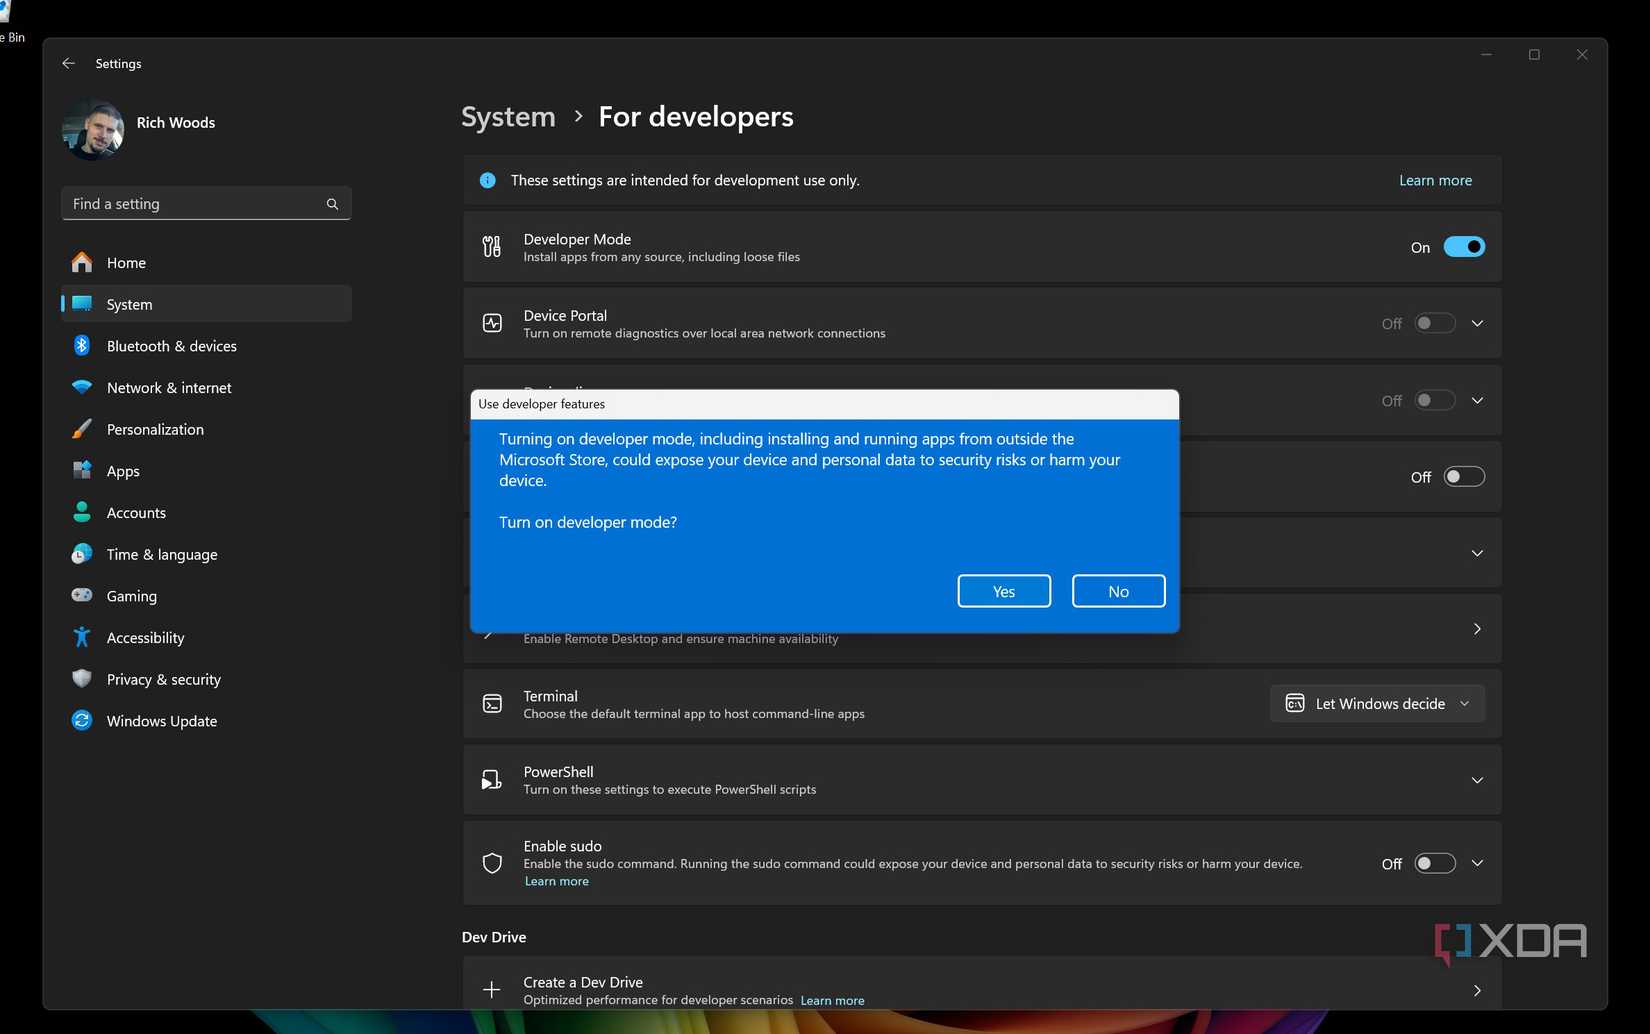Enable the Device Portal toggle
Viewport: 1650px width, 1034px height.
1433,323
